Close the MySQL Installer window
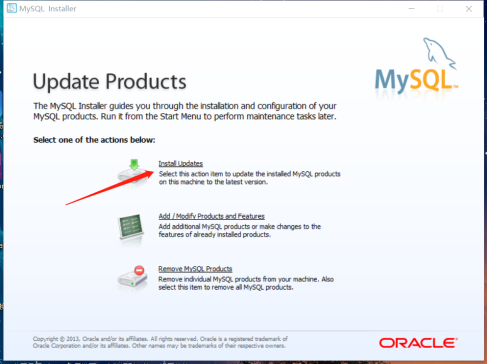This screenshot has height=364, width=487. tap(469, 9)
